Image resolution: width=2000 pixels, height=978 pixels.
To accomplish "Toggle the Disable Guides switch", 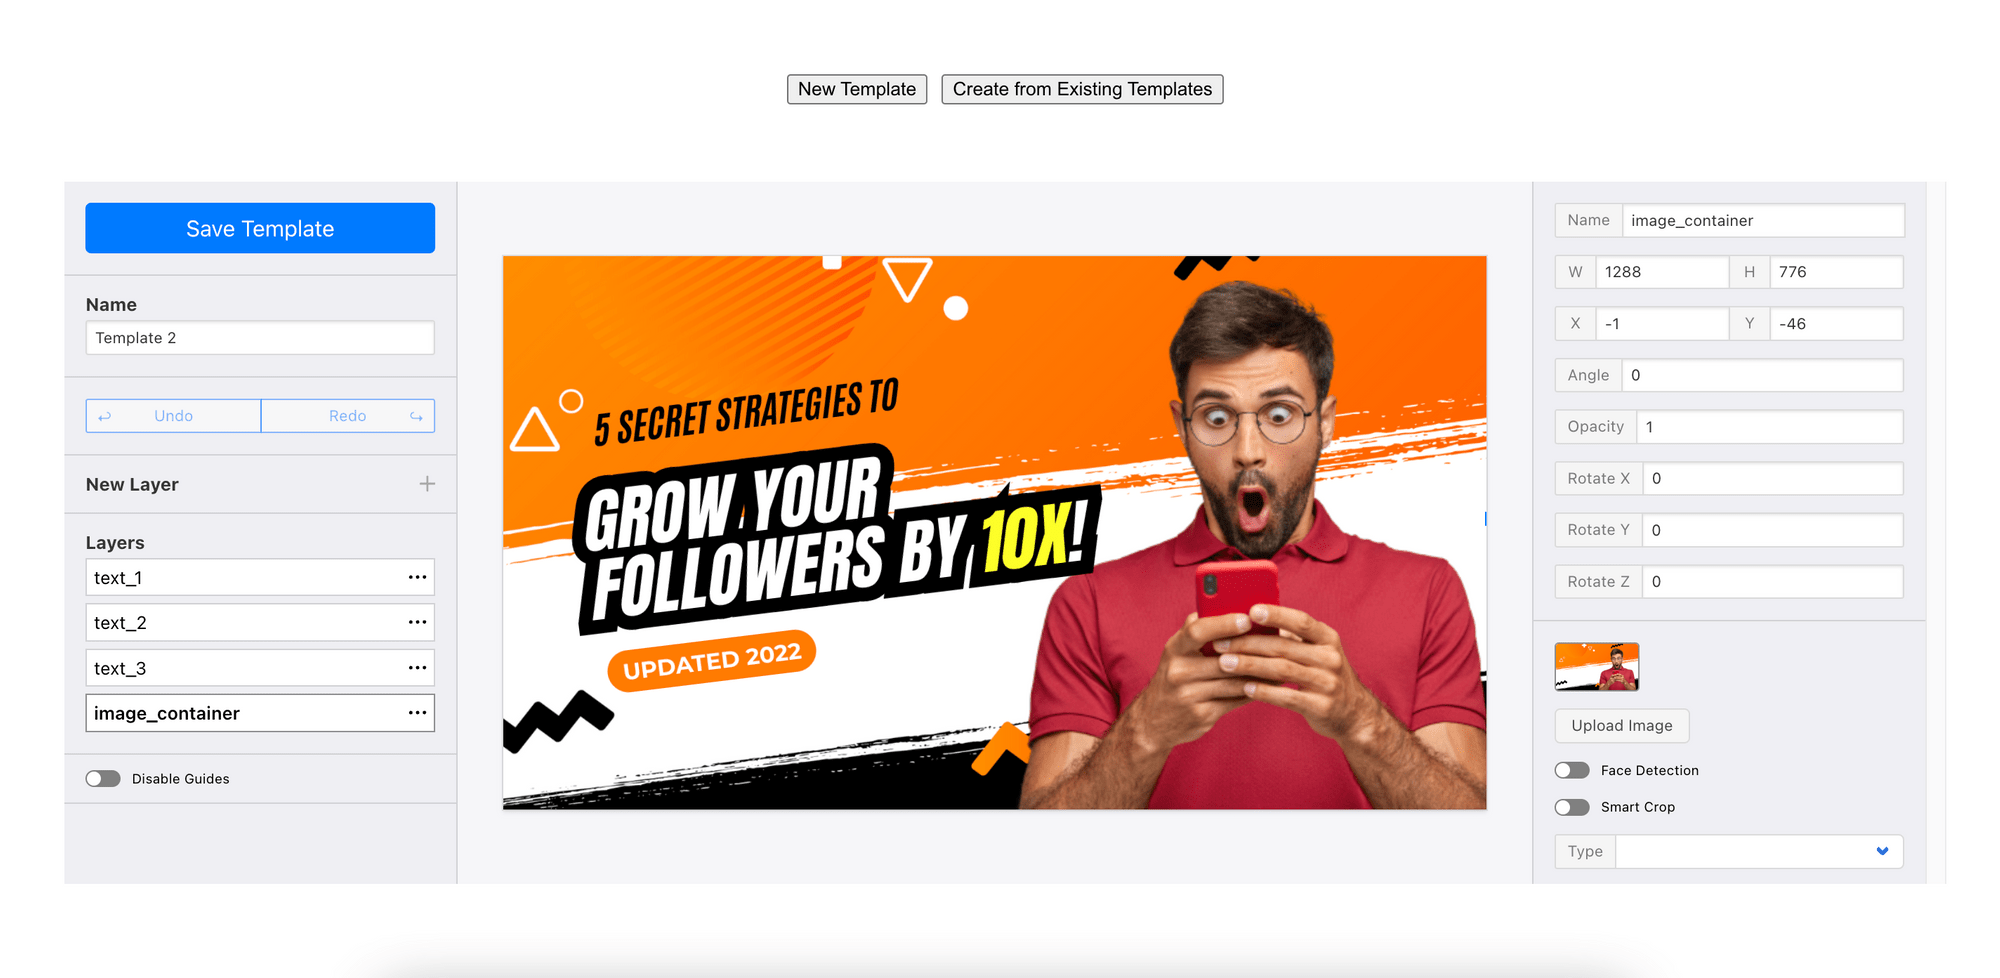I will point(103,779).
